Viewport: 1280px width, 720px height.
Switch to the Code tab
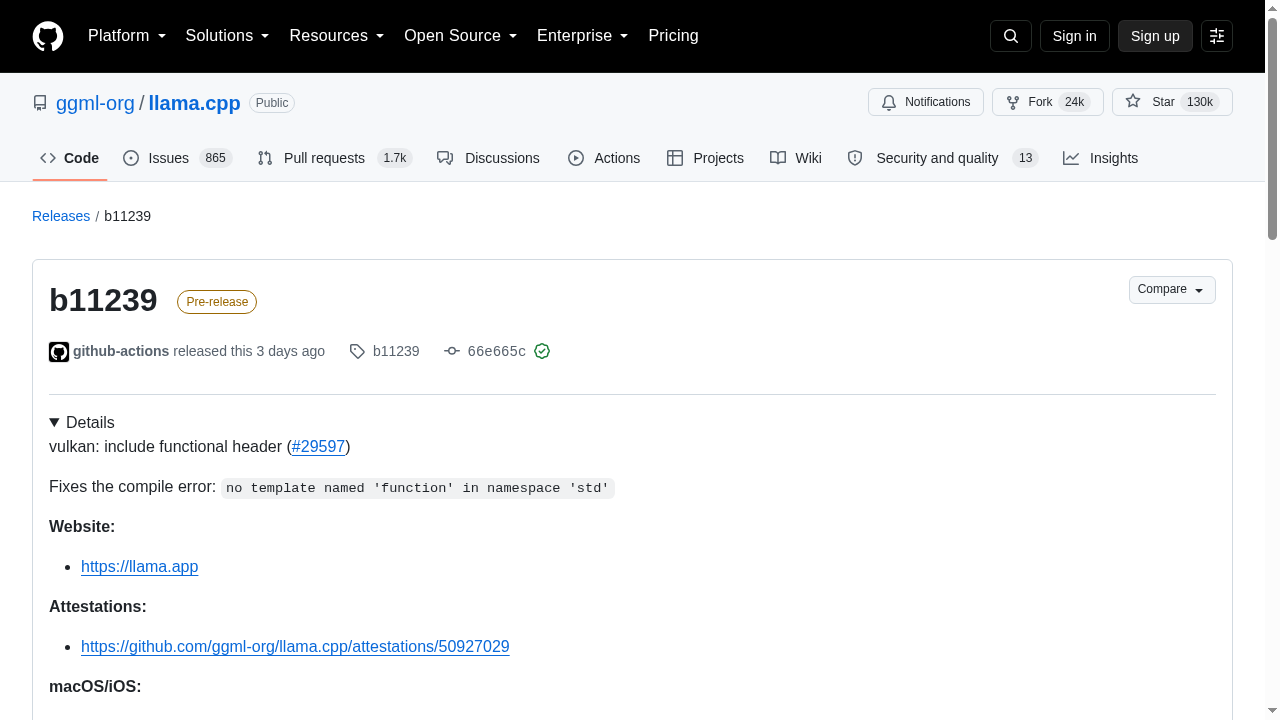[70, 158]
